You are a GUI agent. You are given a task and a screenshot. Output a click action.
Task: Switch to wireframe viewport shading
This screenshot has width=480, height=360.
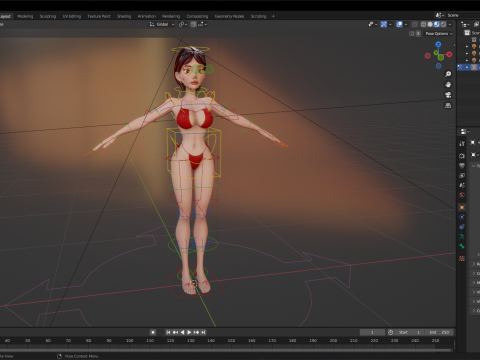423,24
